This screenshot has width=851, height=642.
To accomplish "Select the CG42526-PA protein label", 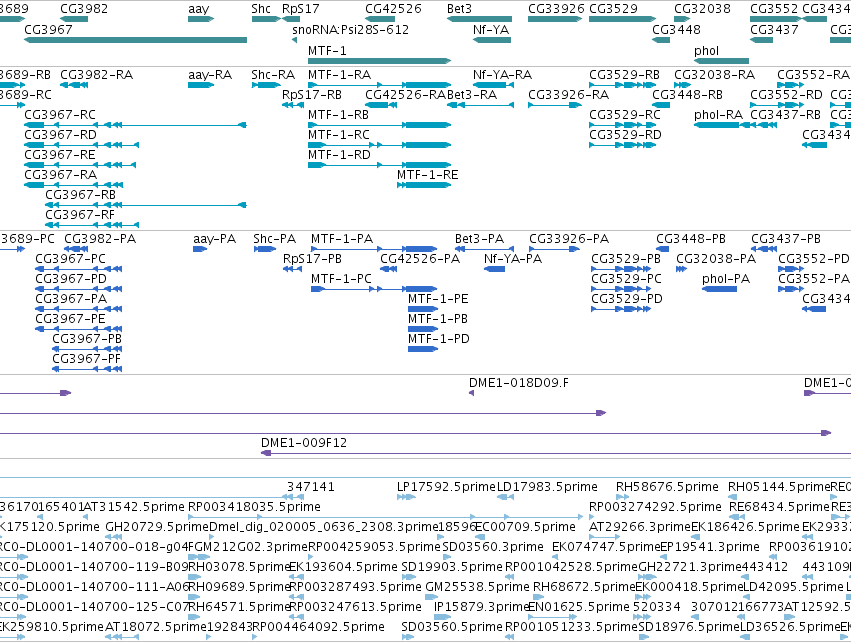I will 420,258.
